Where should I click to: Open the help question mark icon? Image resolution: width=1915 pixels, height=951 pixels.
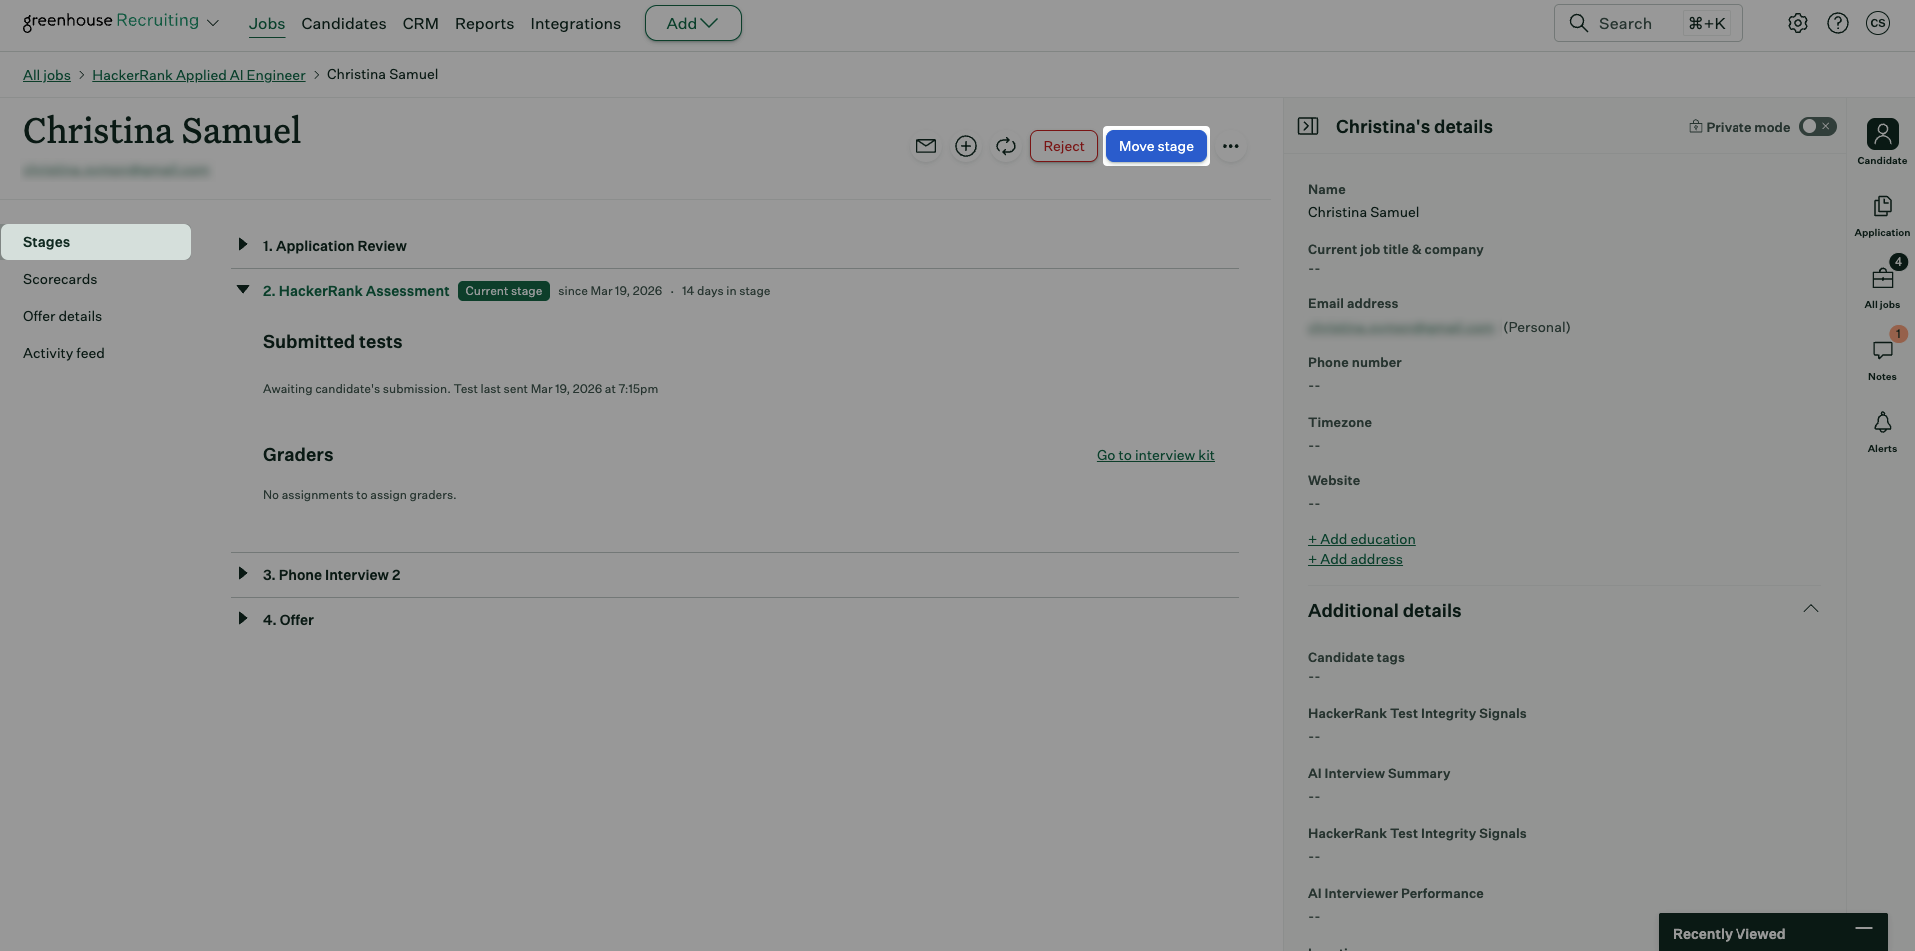[1838, 23]
